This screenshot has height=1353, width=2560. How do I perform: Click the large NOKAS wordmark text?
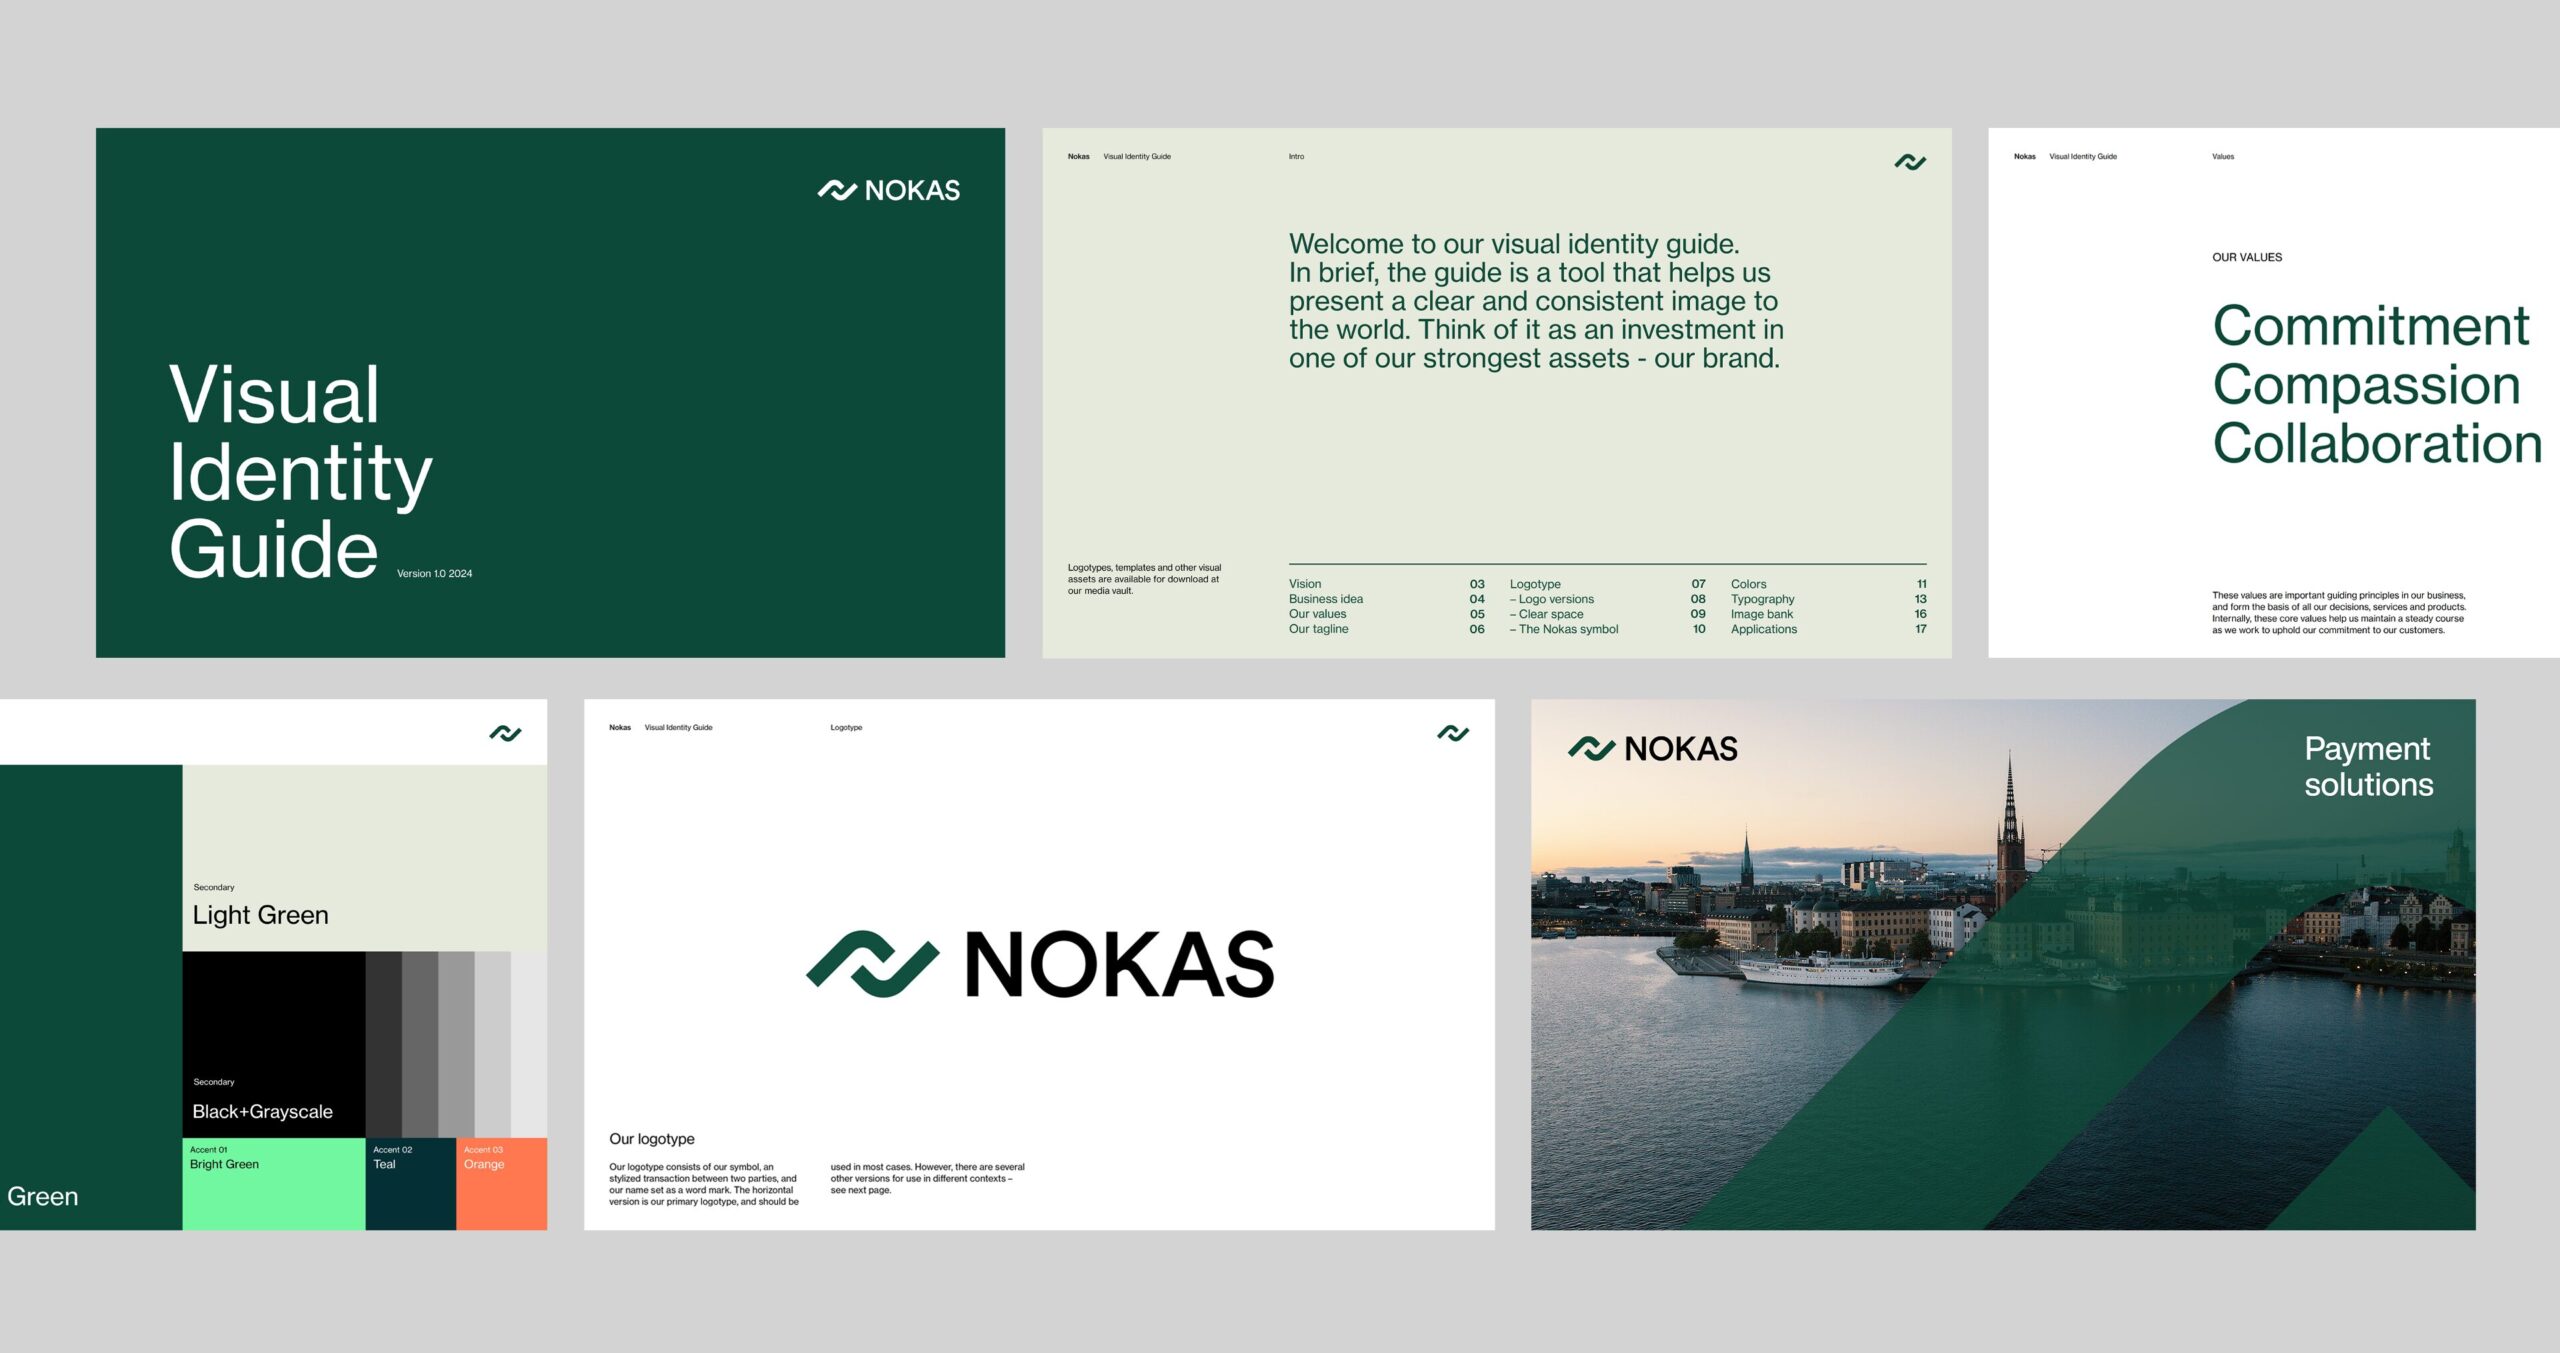point(1119,964)
